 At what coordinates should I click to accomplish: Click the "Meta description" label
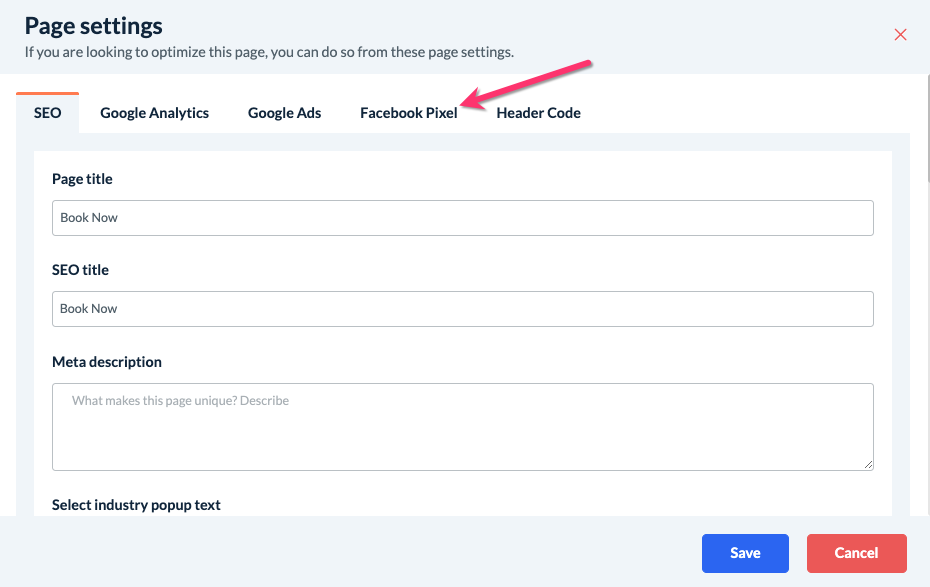106,361
